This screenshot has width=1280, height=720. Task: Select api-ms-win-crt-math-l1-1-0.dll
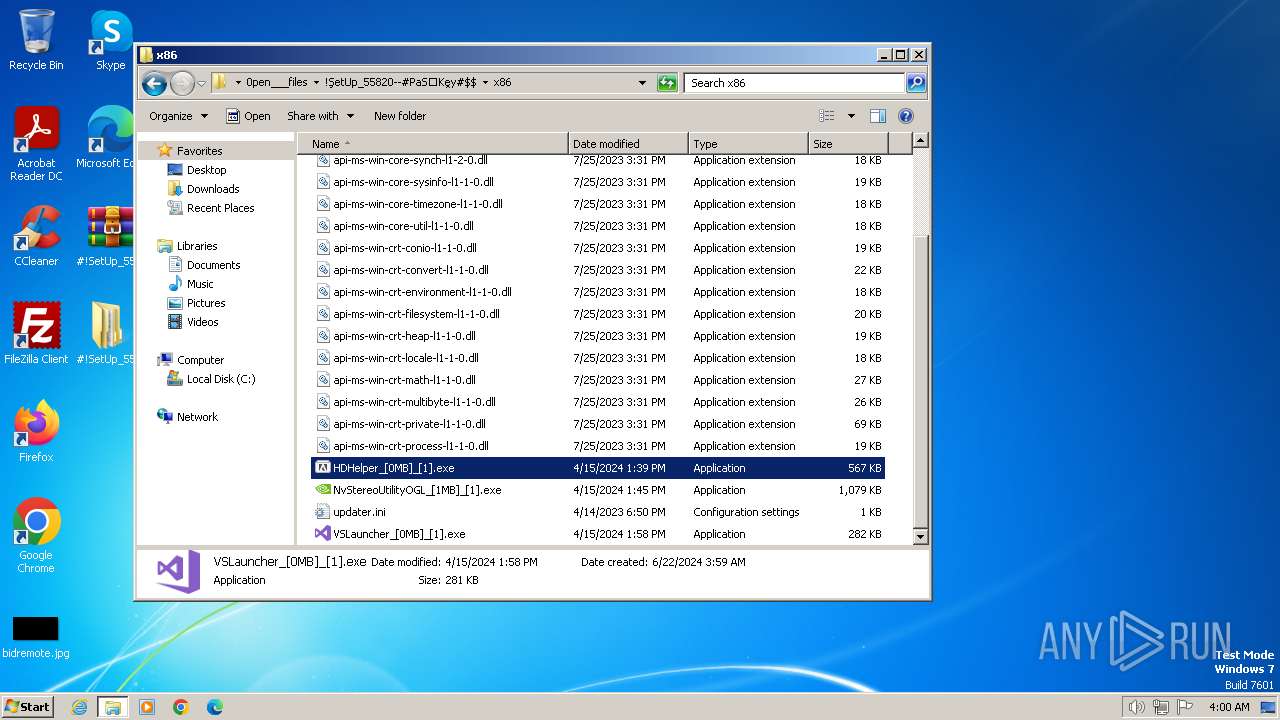(599, 380)
